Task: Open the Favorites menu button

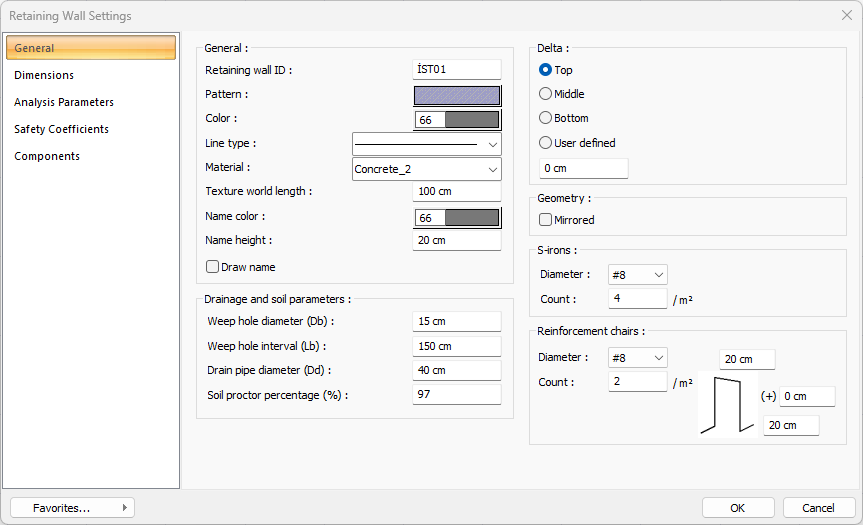Action: 72,508
